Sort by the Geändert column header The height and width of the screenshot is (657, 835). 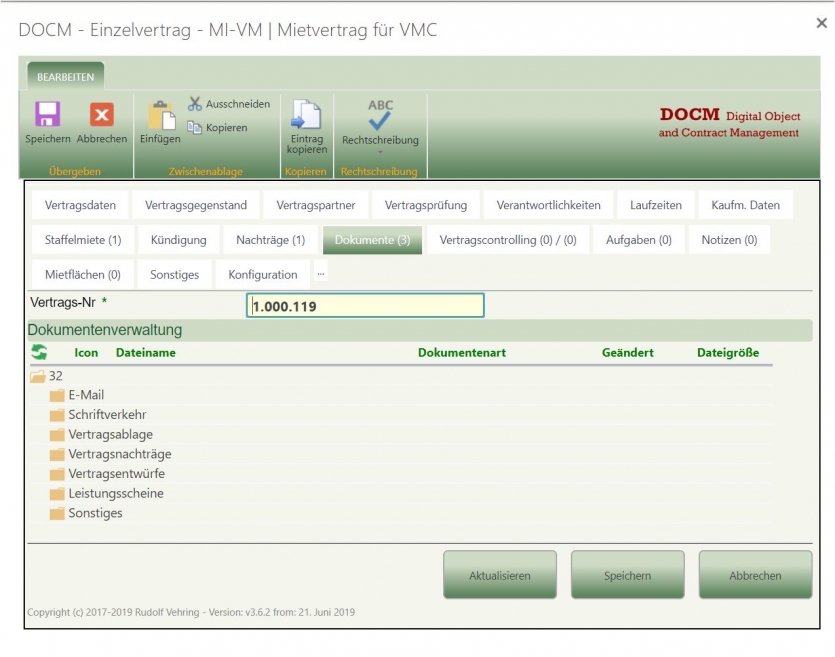click(627, 352)
